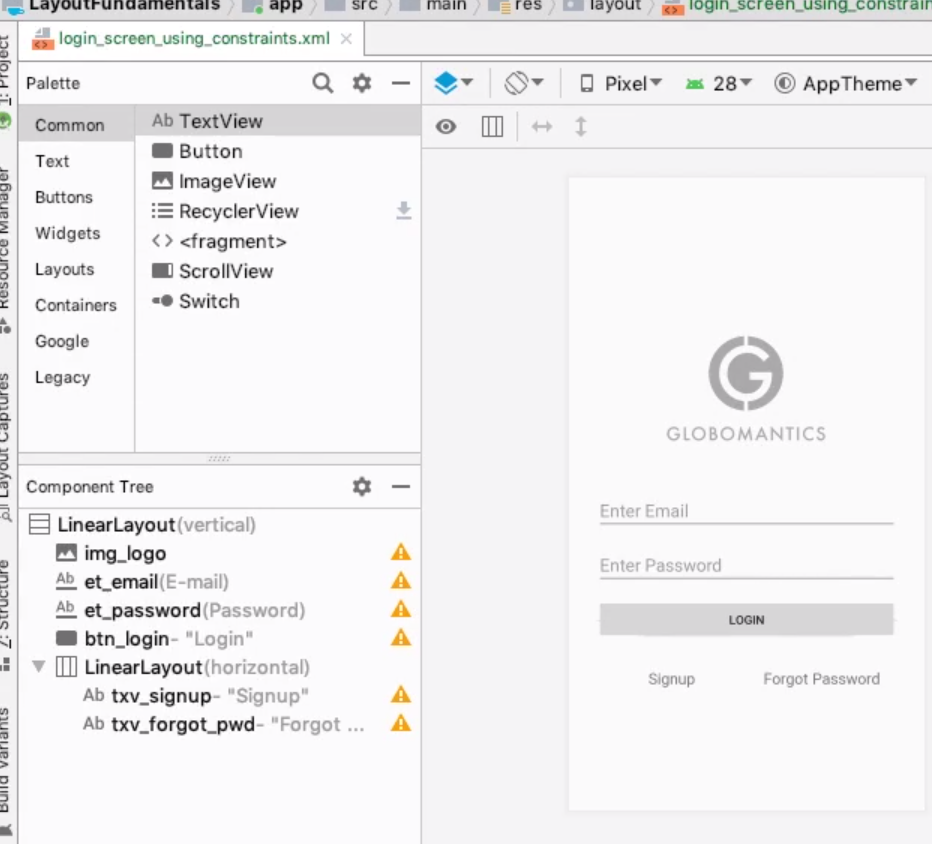
Task: Minimize the Component Tree panel
Action: pyautogui.click(x=401, y=487)
